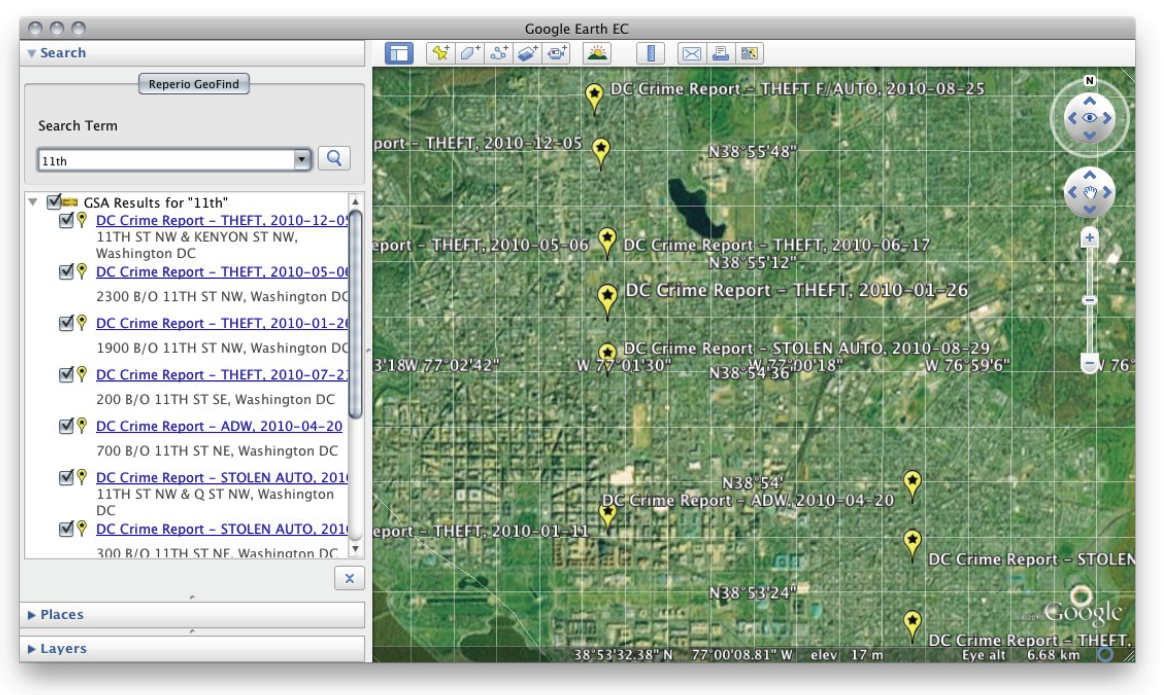Click the Print toolbar icon

coord(721,53)
